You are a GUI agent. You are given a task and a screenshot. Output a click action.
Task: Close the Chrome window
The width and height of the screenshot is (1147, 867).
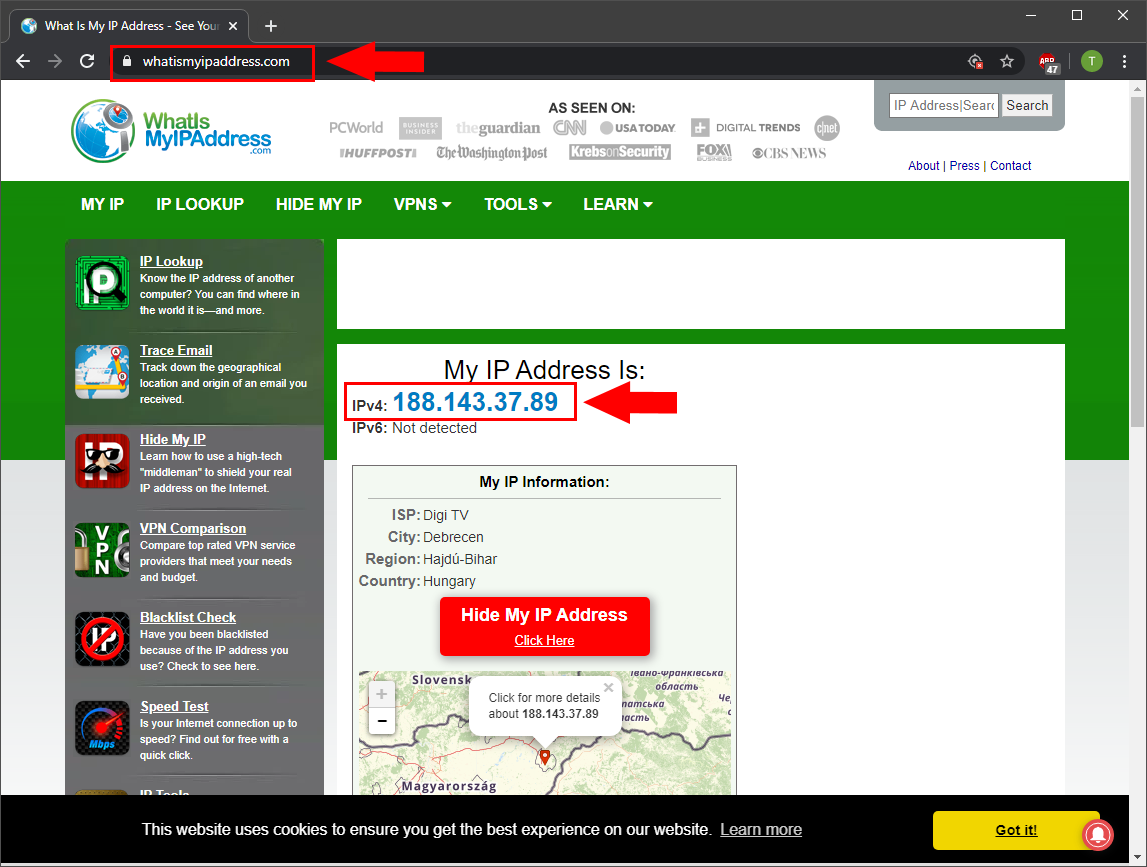pos(1123,15)
